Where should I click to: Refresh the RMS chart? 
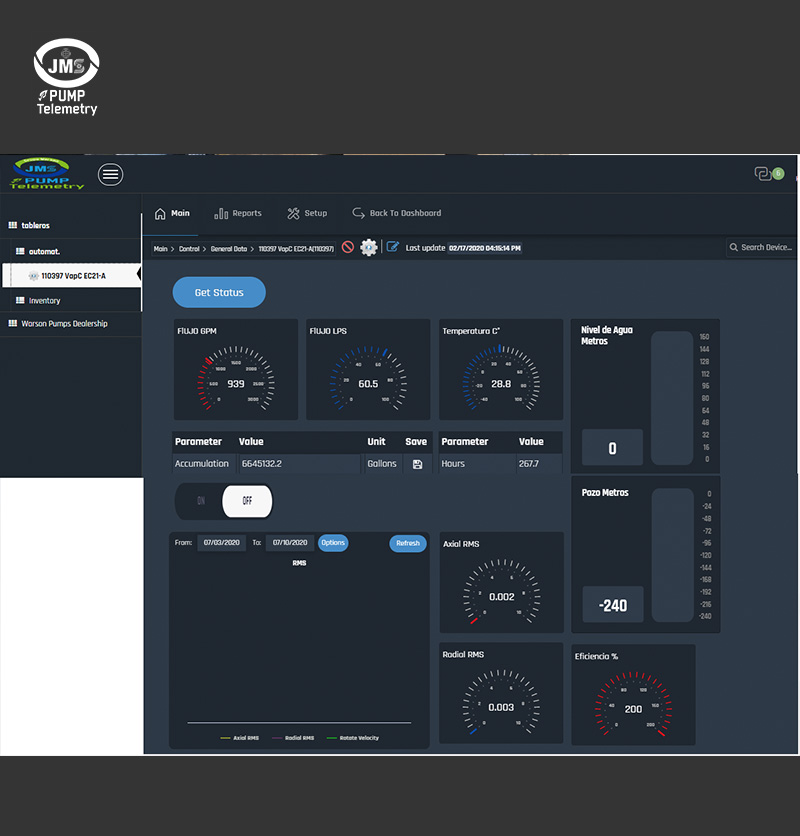point(408,543)
